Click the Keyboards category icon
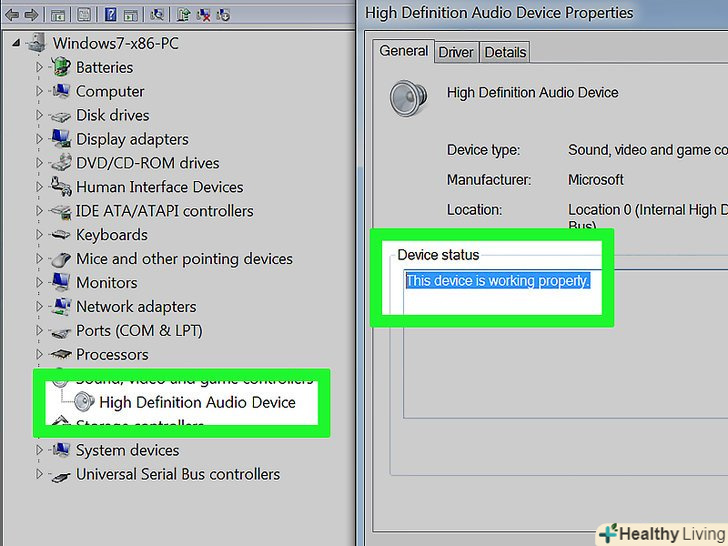 pos(61,235)
